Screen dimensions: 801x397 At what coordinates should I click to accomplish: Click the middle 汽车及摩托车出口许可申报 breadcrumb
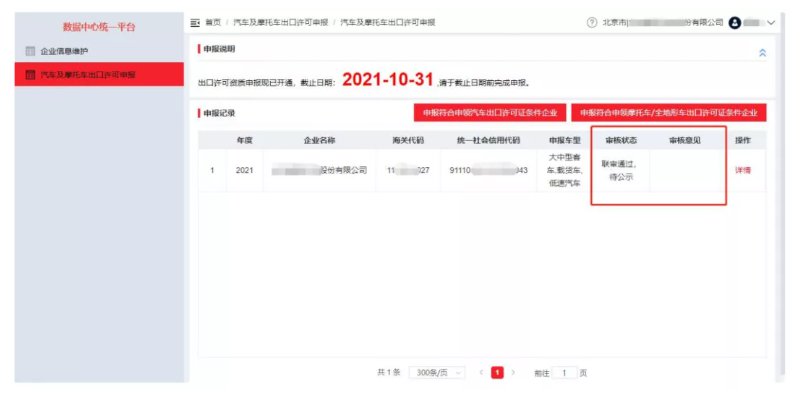pyautogui.click(x=280, y=23)
